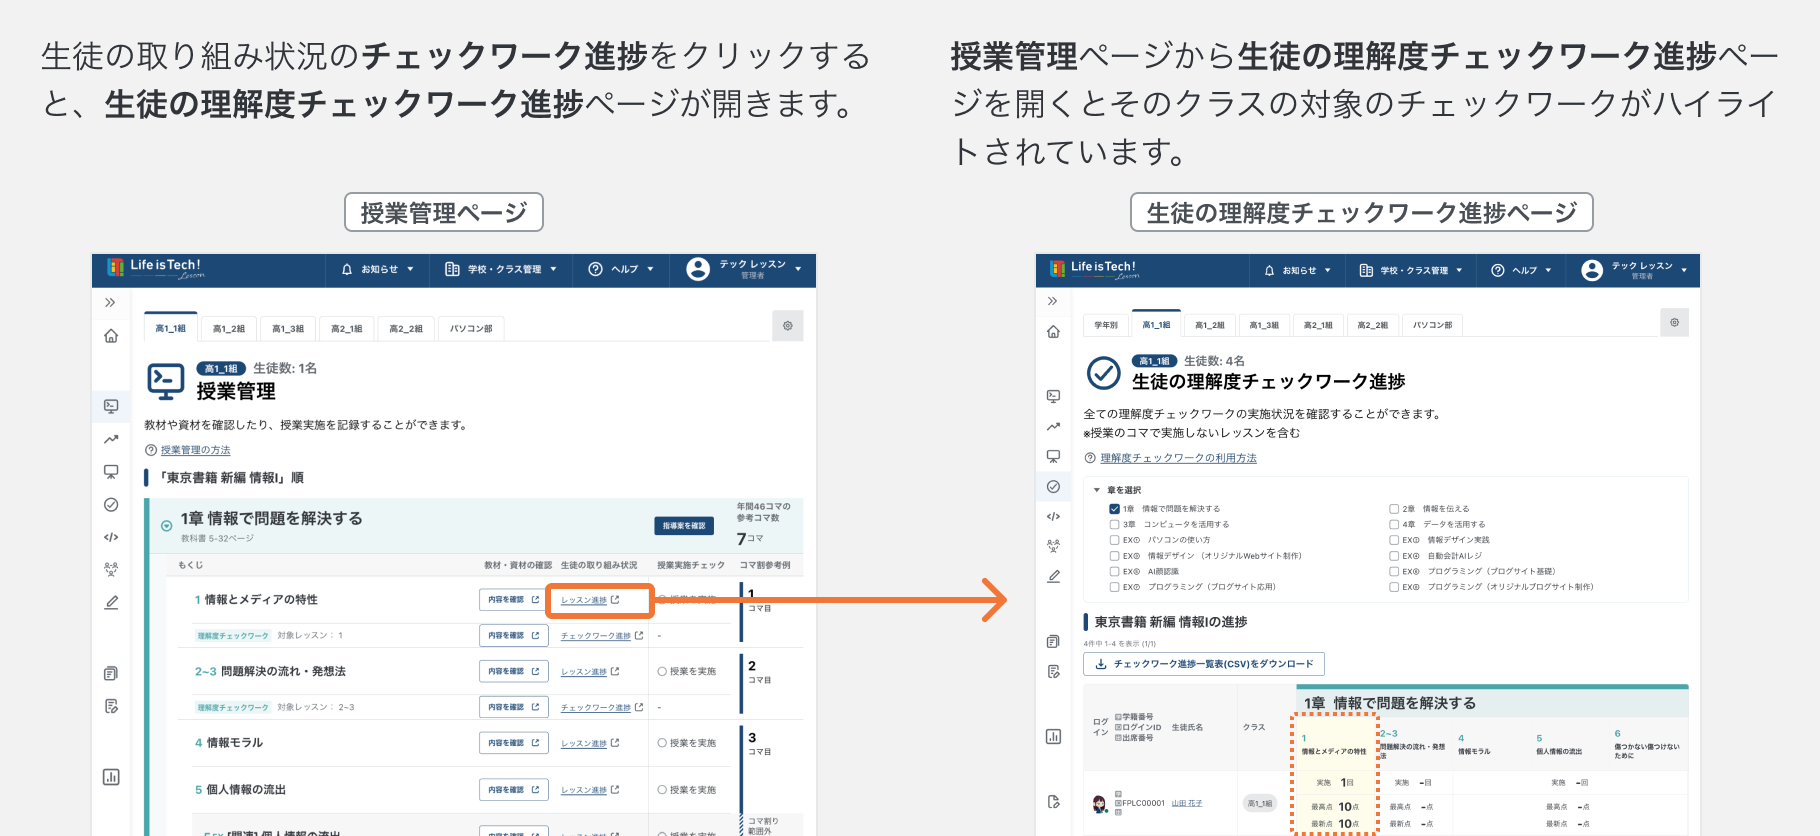Switch to 高2_2組 tab in チェックワーク進捗 window
Image resolution: width=1820 pixels, height=836 pixels.
click(x=1373, y=325)
